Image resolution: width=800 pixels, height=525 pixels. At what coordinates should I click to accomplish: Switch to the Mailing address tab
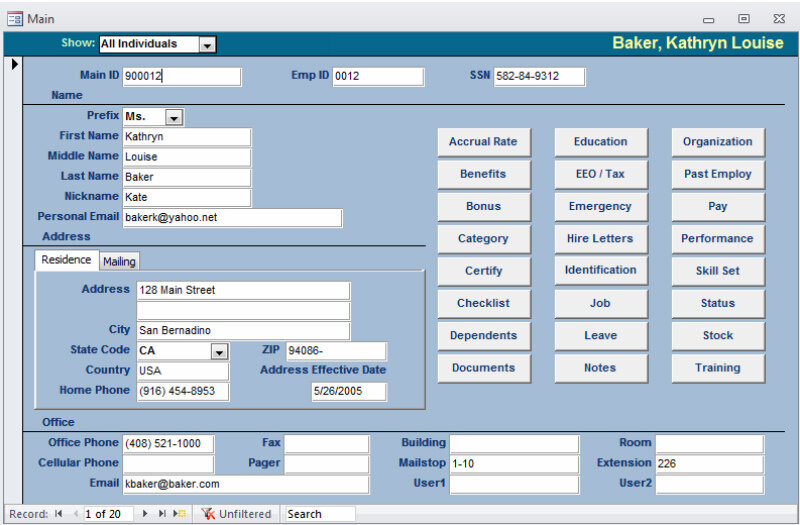(119, 261)
